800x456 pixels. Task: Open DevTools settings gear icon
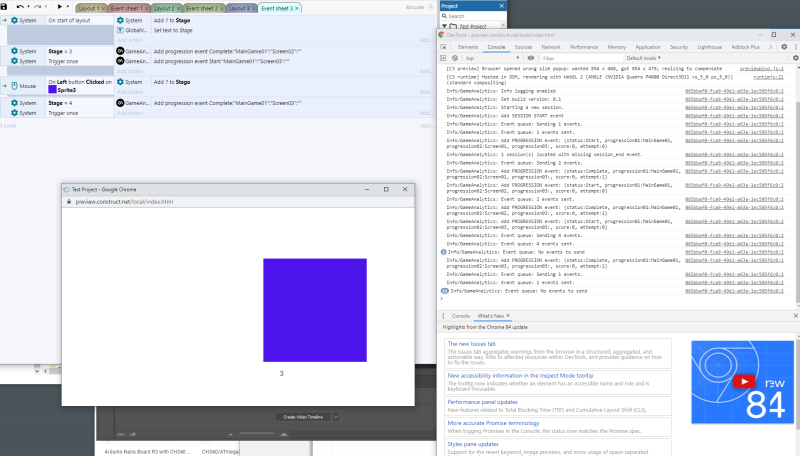tap(784, 47)
